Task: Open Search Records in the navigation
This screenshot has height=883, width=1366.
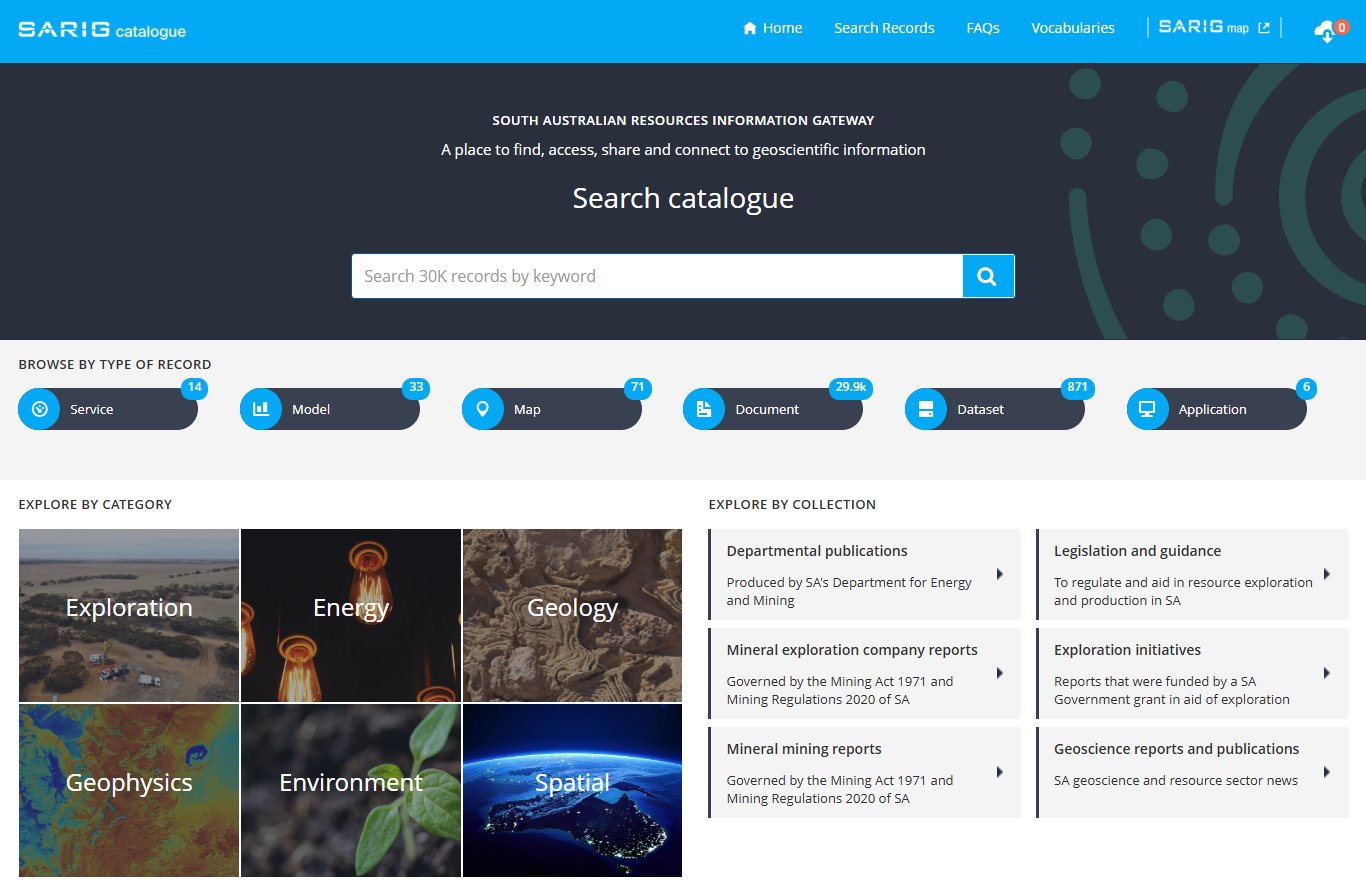Action: point(884,28)
